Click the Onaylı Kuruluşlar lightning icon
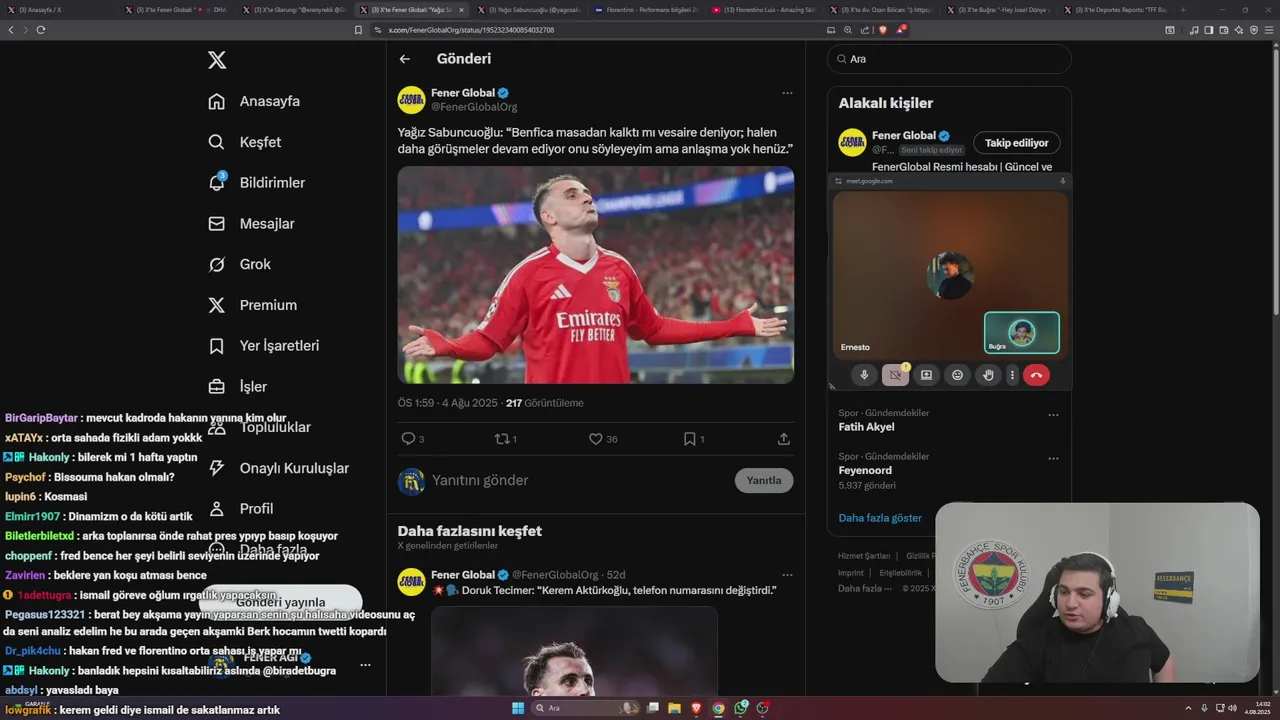Screen dimensions: 1280x720 tap(216, 468)
